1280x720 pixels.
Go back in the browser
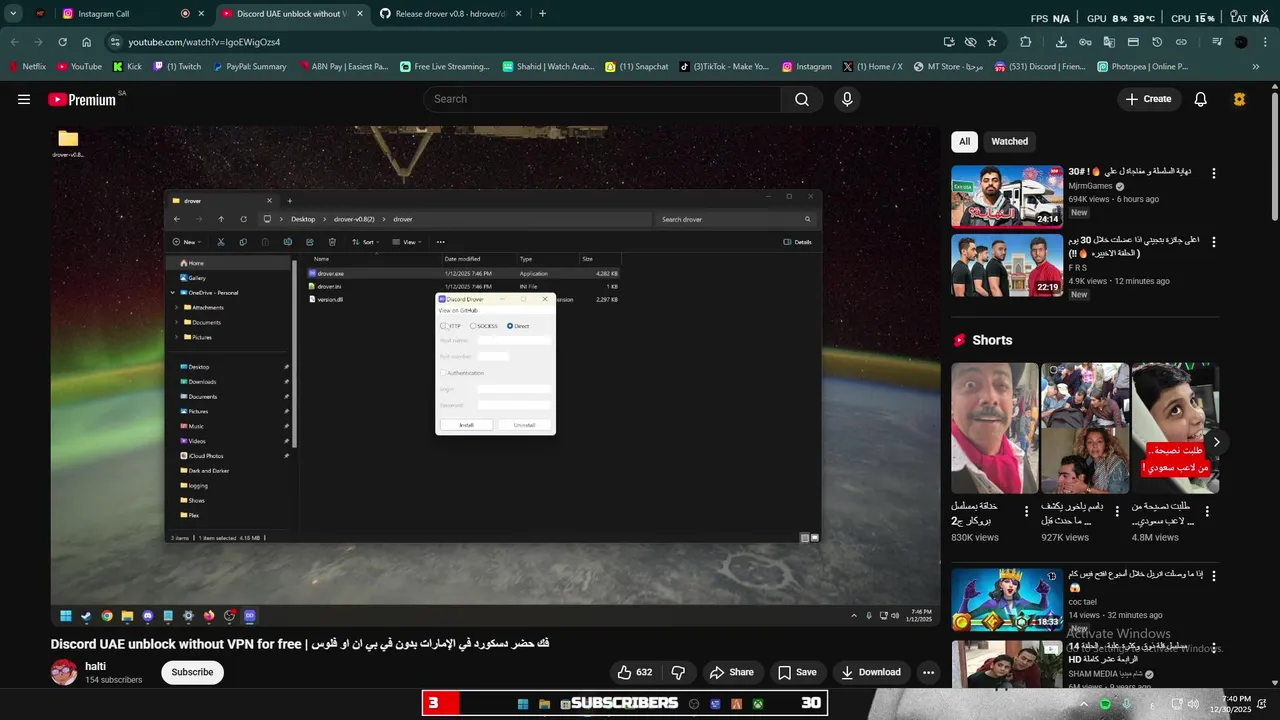tap(15, 42)
